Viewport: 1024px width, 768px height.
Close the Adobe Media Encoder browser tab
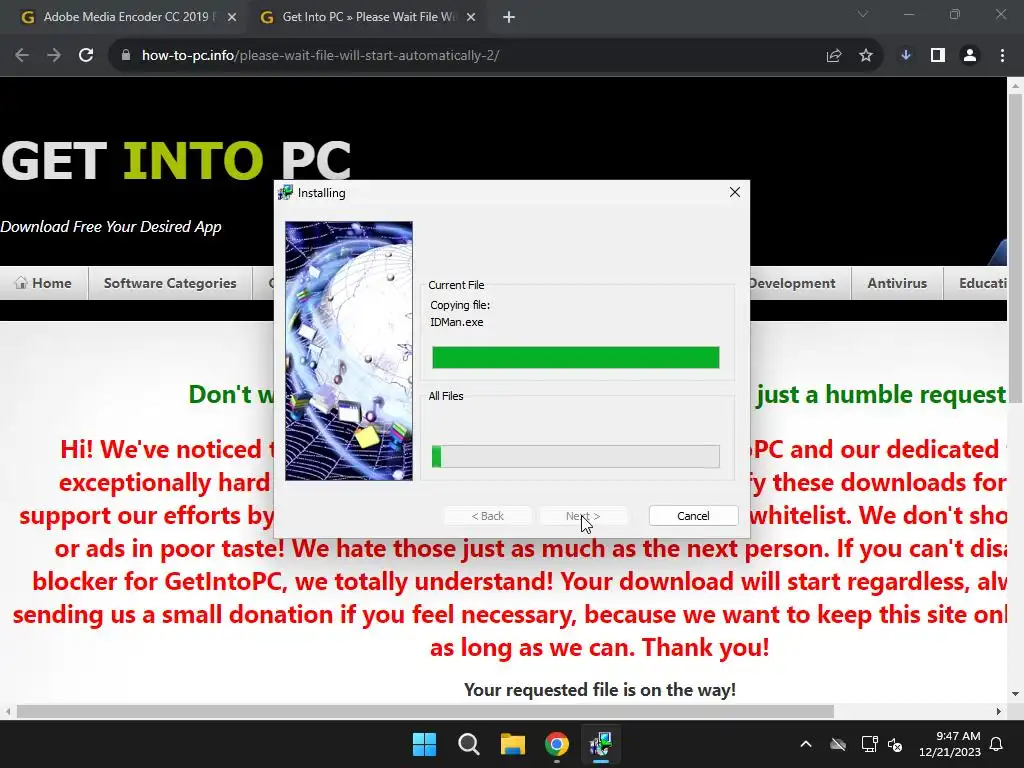tap(232, 18)
